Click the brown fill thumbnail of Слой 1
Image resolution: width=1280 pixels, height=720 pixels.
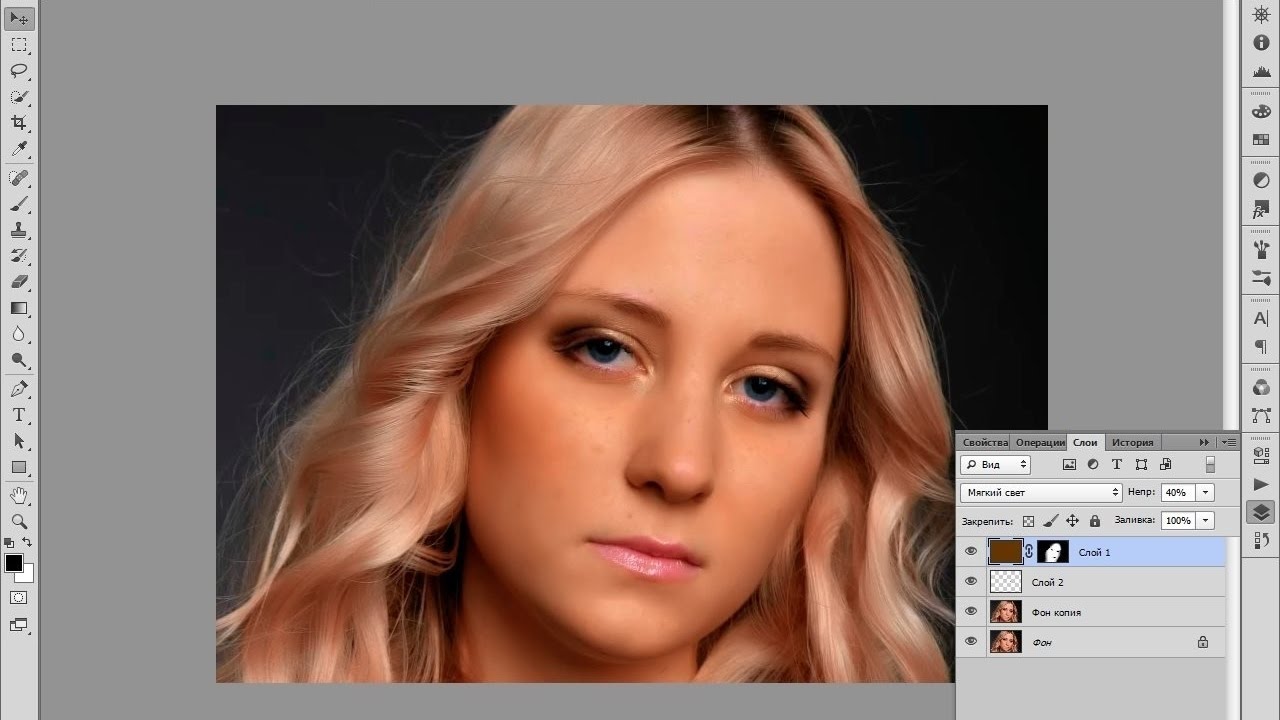tap(1005, 551)
